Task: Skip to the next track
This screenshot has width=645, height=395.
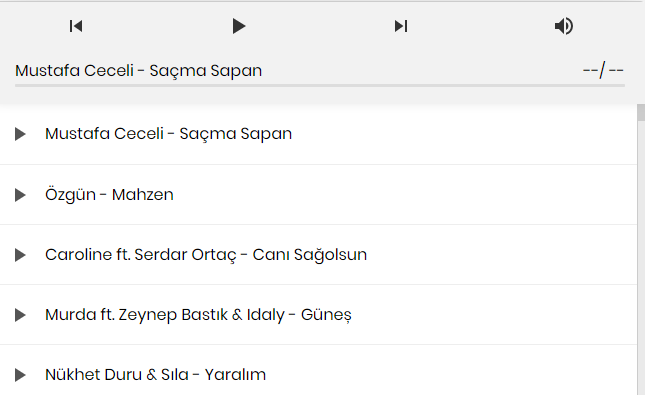Action: [x=401, y=26]
